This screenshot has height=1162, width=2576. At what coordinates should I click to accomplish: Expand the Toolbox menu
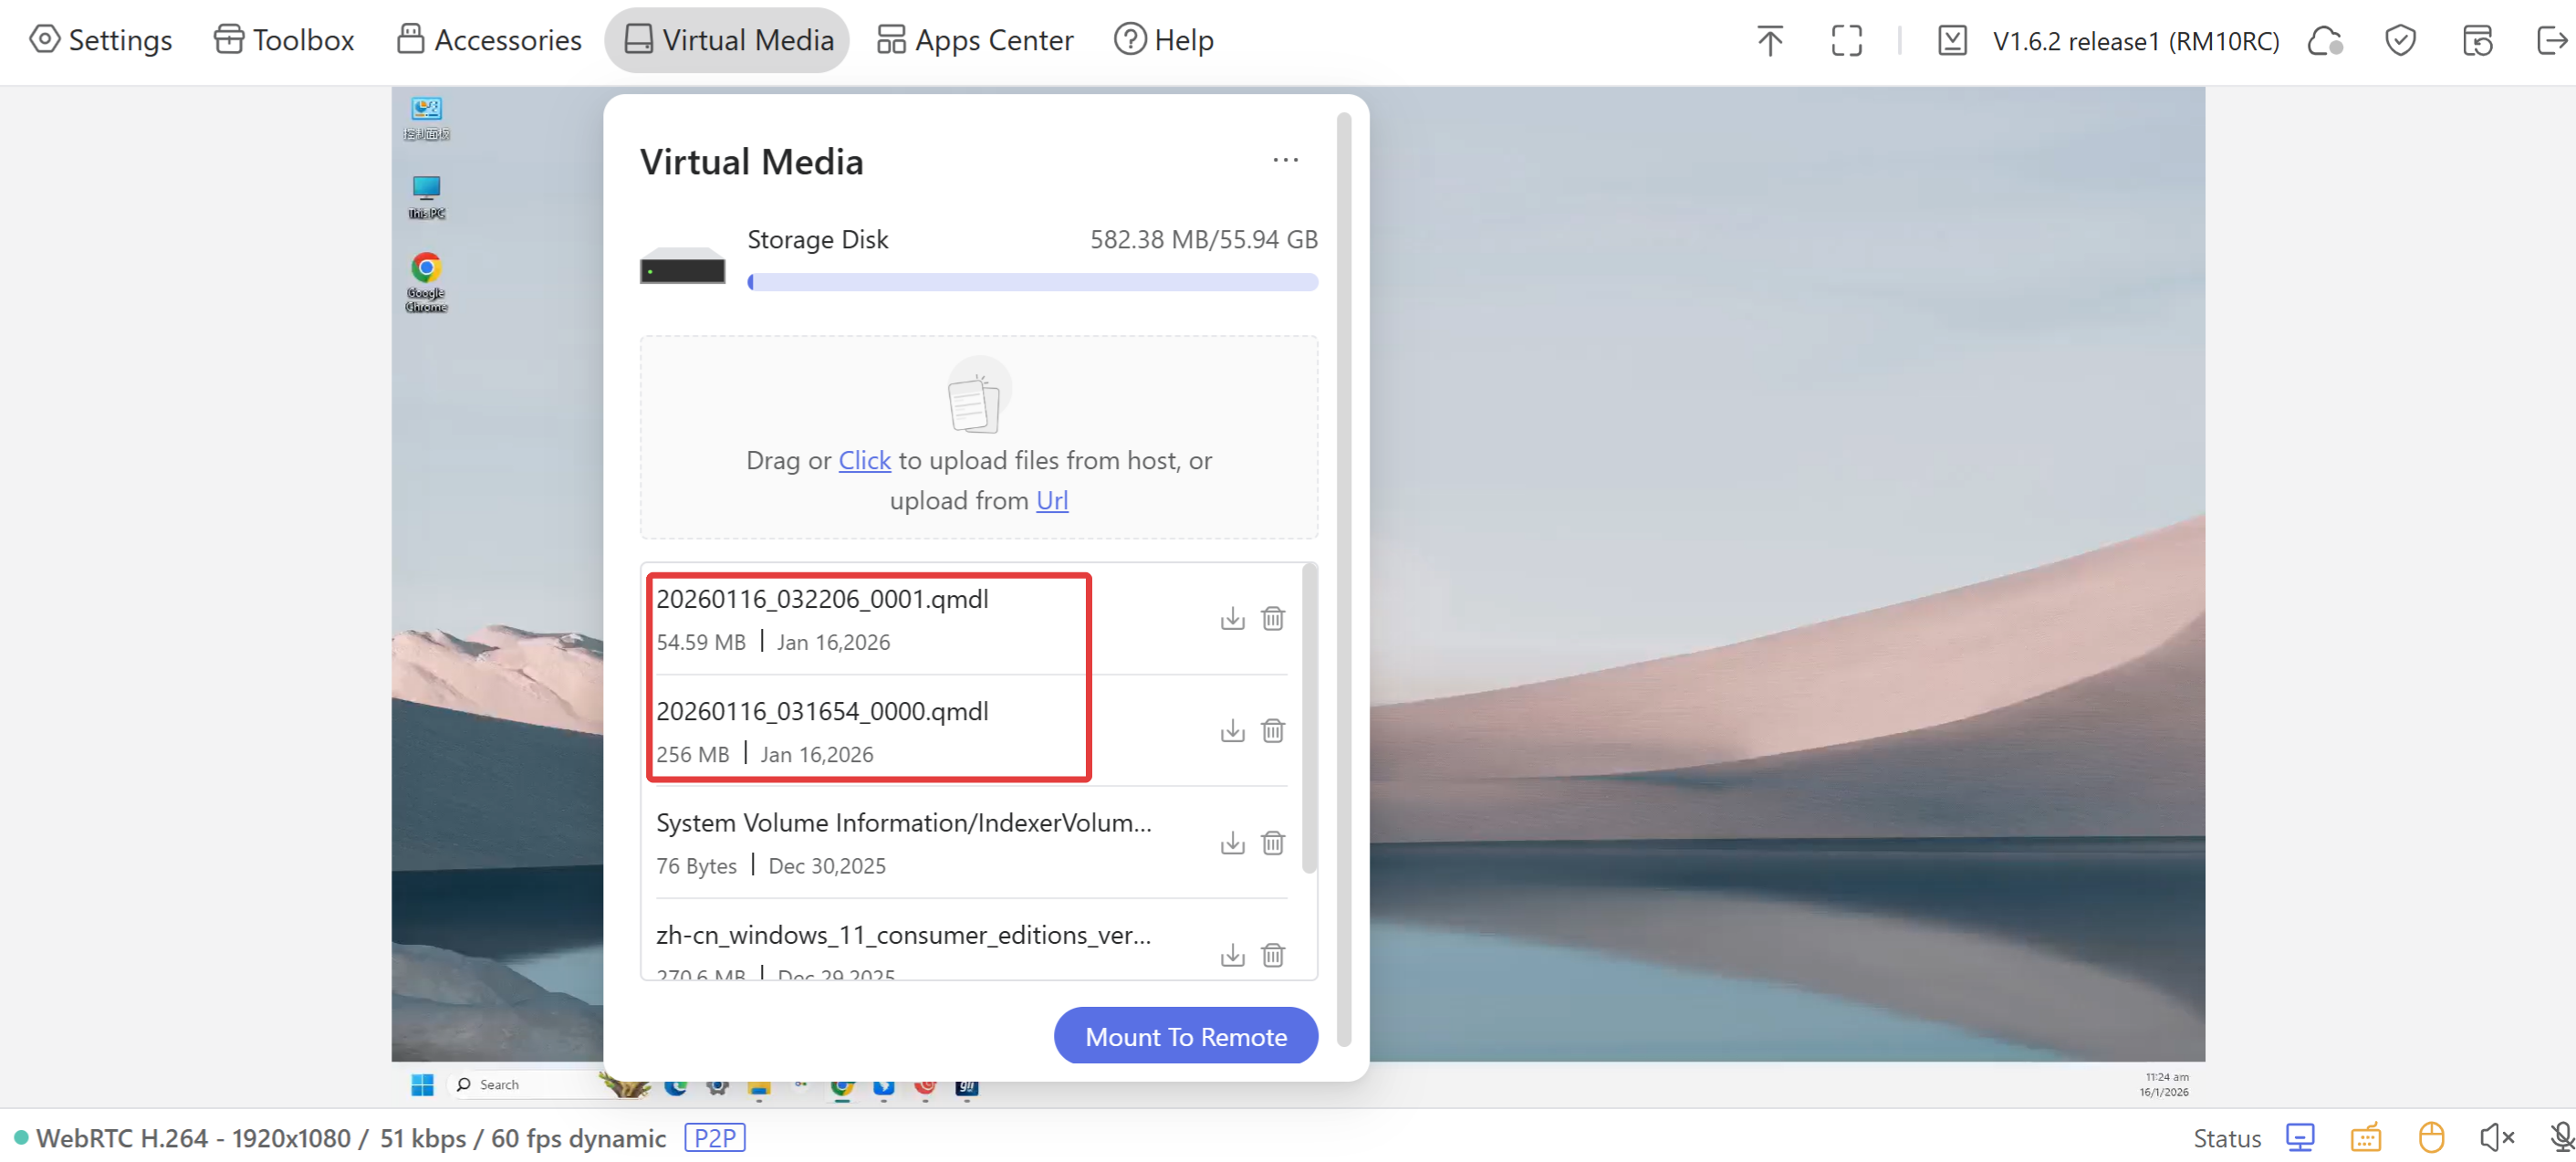285,40
